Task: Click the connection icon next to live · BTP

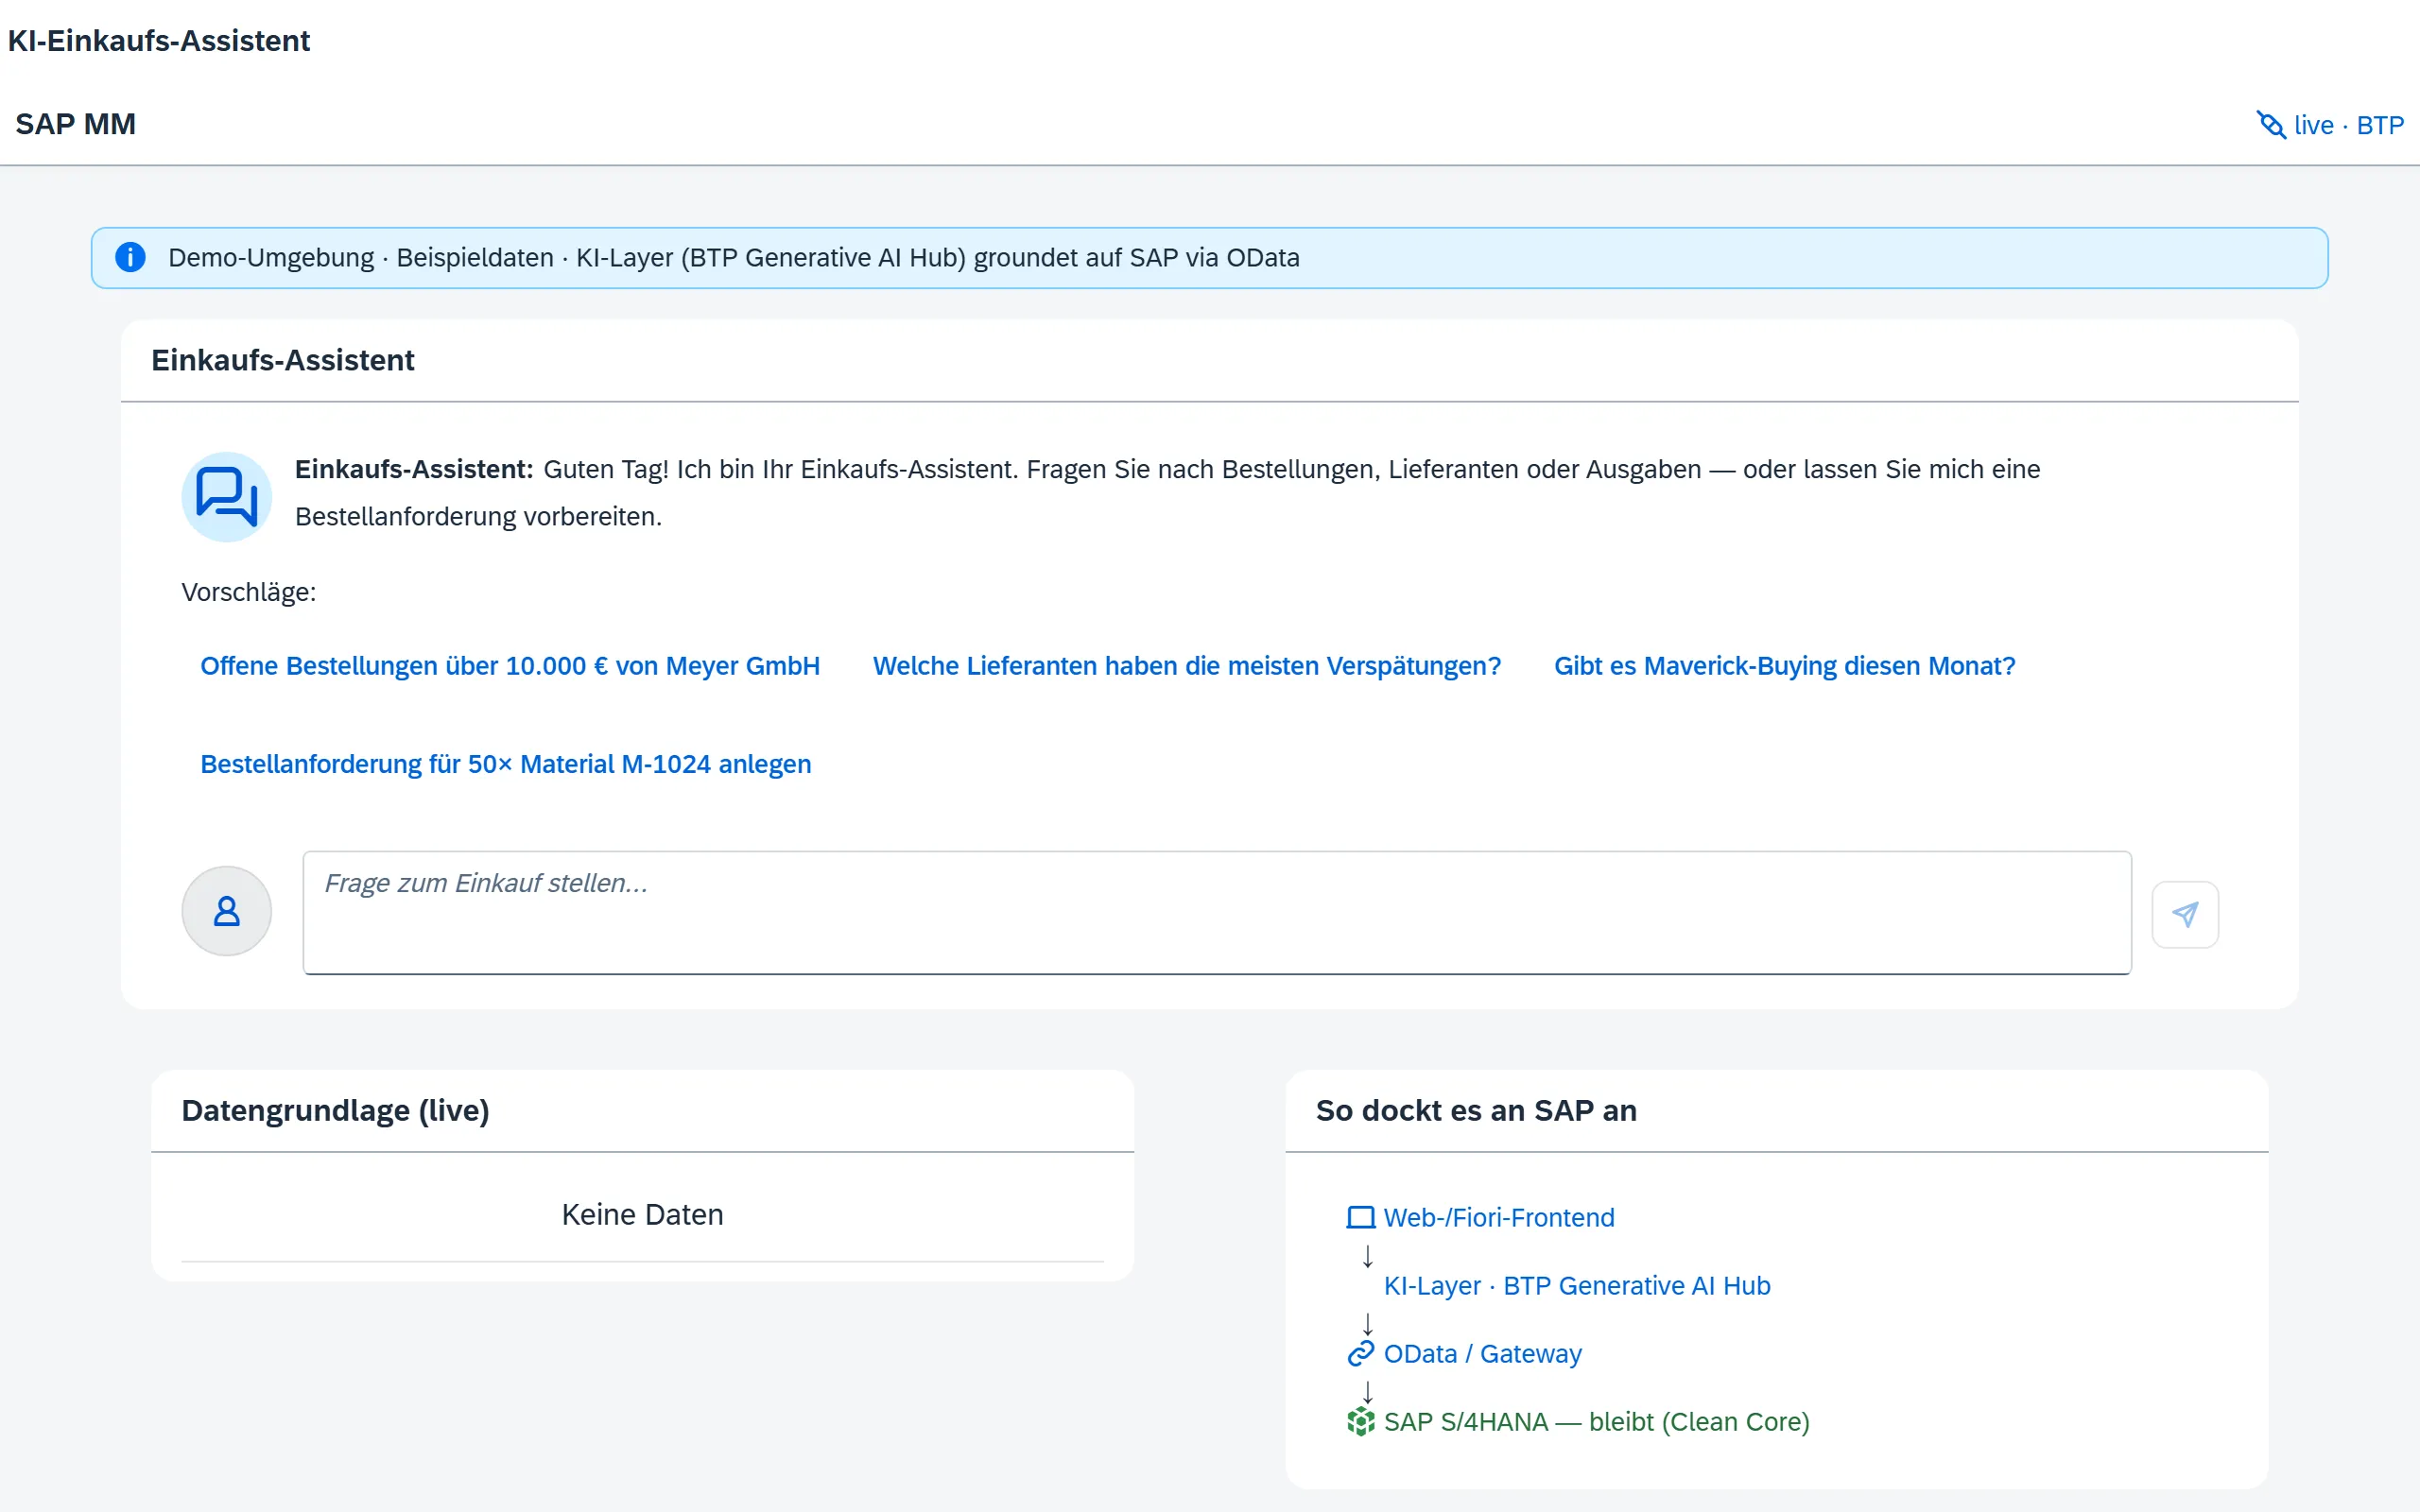Action: click(2271, 125)
